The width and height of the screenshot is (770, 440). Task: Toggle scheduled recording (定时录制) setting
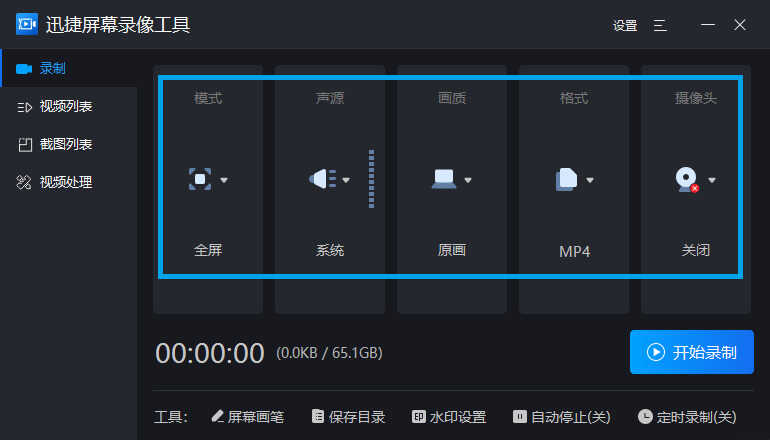point(686,417)
